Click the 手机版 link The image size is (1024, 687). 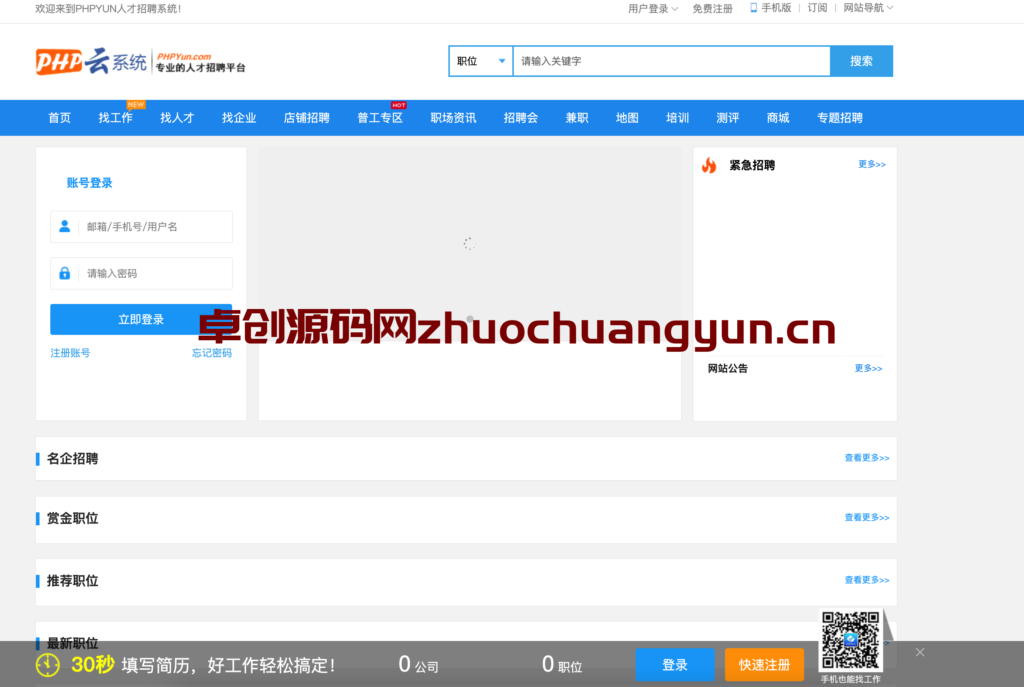coord(776,8)
